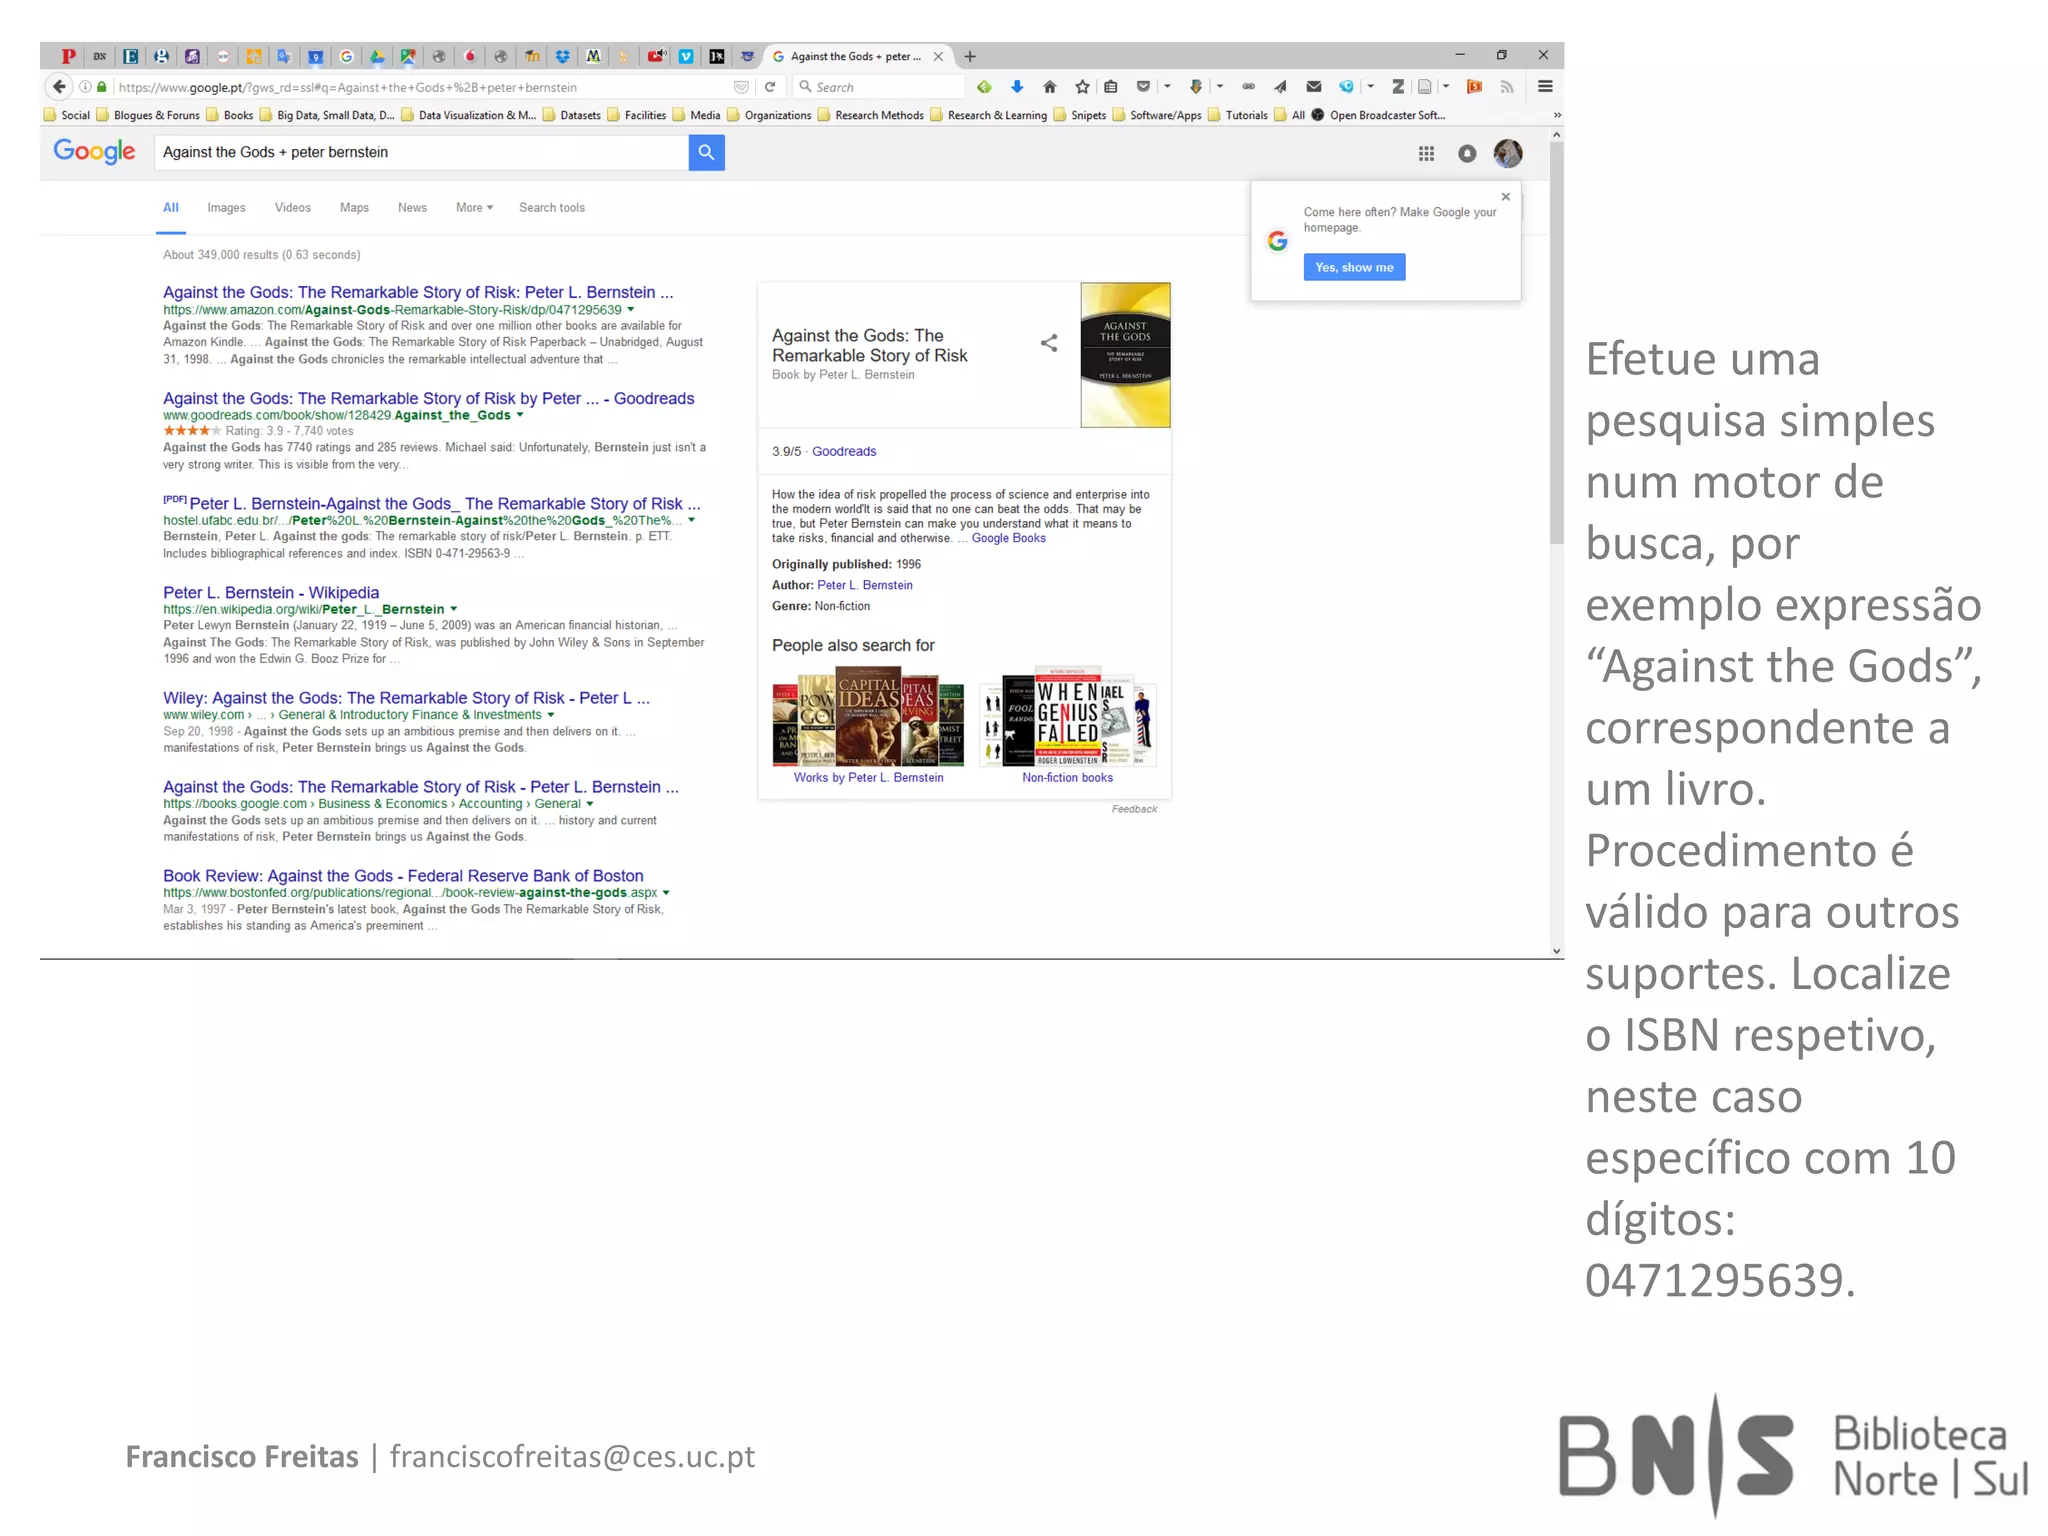
Task: Click the Google notifications bell icon
Action: coord(1467,153)
